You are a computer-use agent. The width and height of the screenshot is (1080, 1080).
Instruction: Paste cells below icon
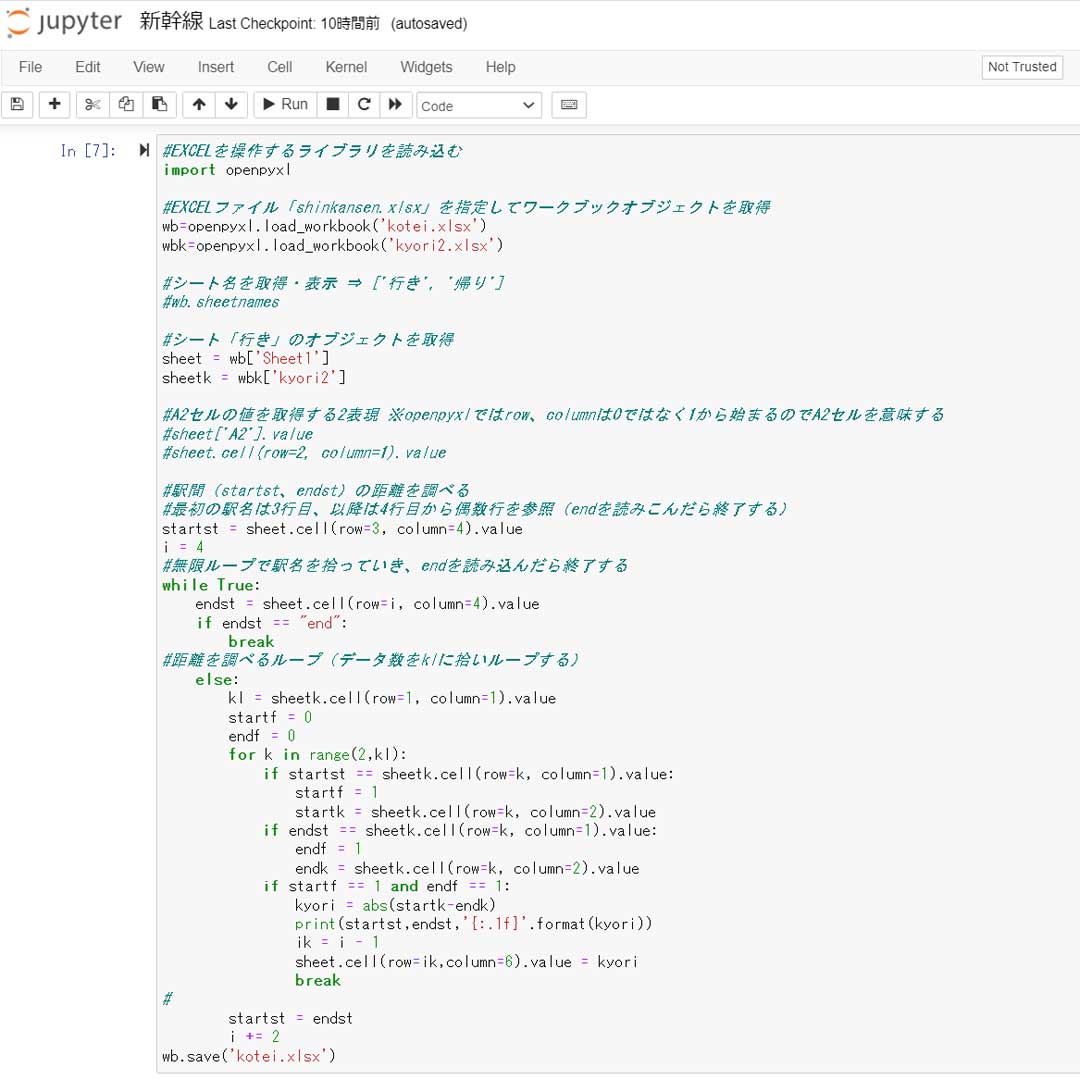(x=160, y=105)
